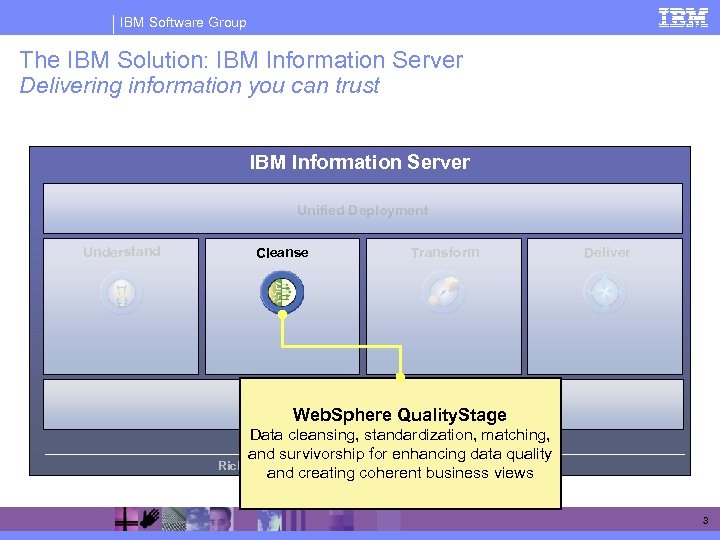Click the IBM logo in the header
The image size is (720, 540).
click(683, 17)
